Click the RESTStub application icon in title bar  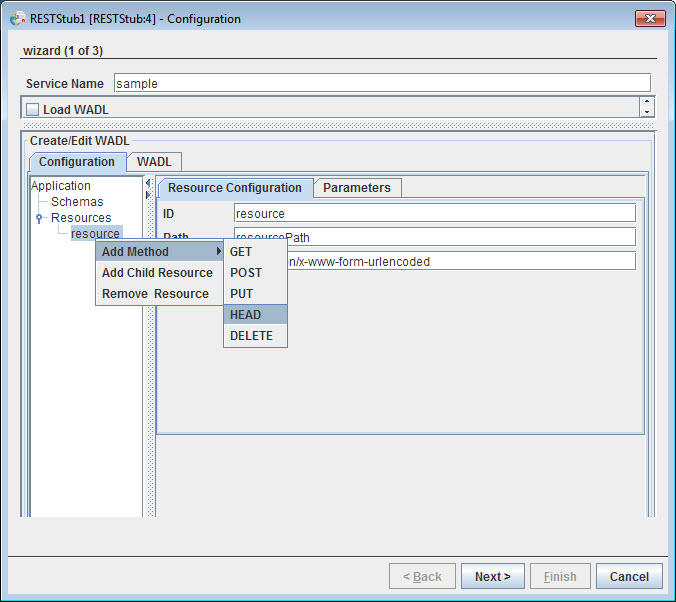[18, 18]
